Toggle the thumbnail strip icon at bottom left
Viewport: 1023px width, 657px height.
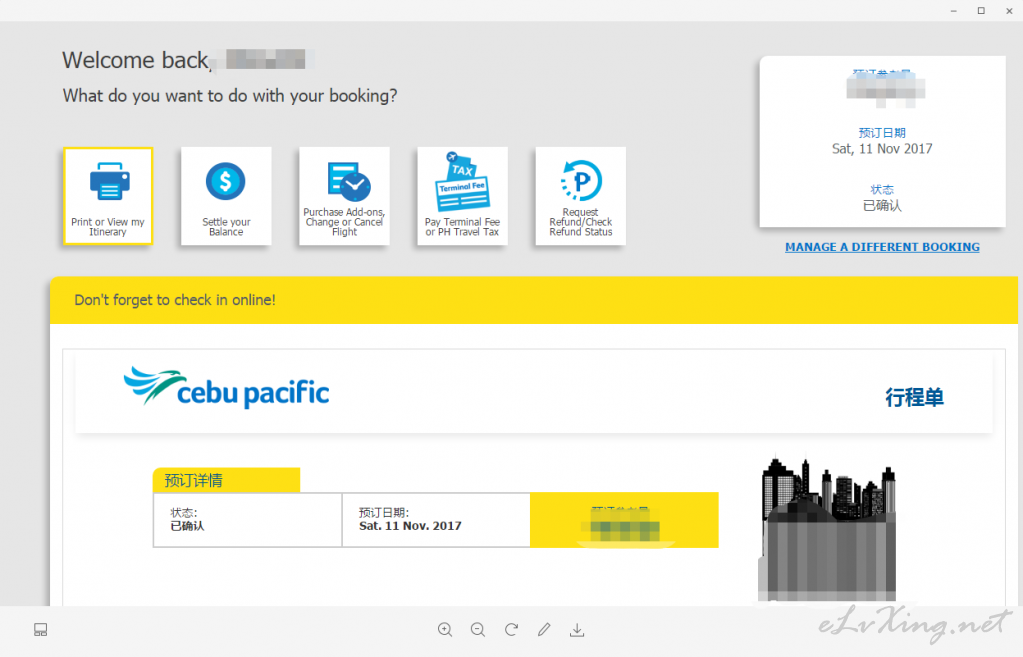tap(40, 630)
